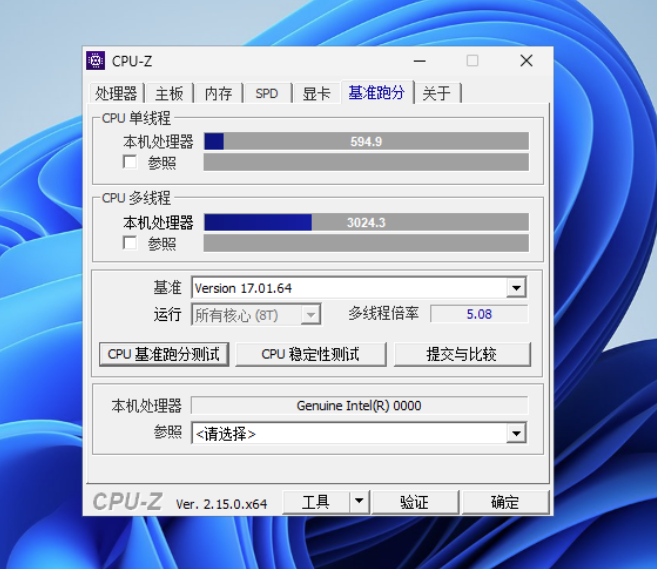Click the Ver. 2.15.0.x64 version text
The height and width of the screenshot is (569, 657).
(x=221, y=504)
